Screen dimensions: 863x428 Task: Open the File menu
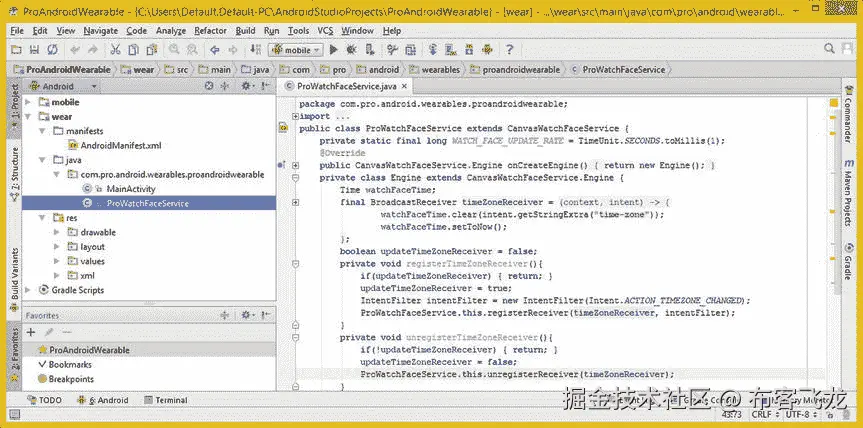17,31
